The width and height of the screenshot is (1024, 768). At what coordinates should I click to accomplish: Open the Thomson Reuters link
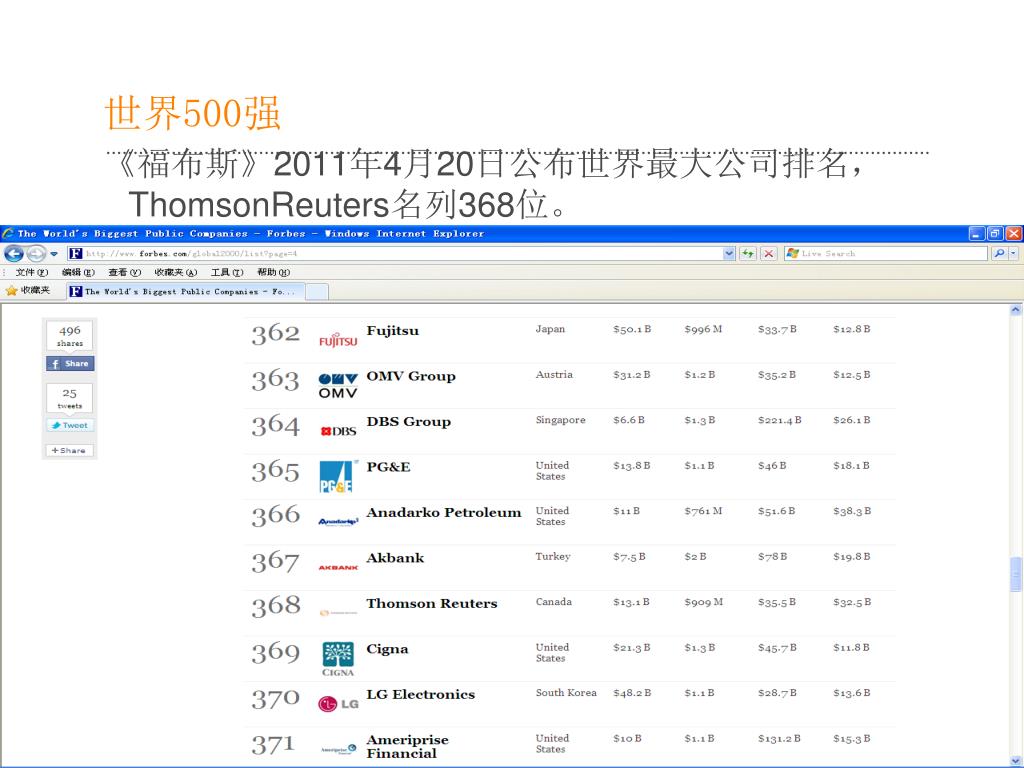pyautogui.click(x=432, y=603)
